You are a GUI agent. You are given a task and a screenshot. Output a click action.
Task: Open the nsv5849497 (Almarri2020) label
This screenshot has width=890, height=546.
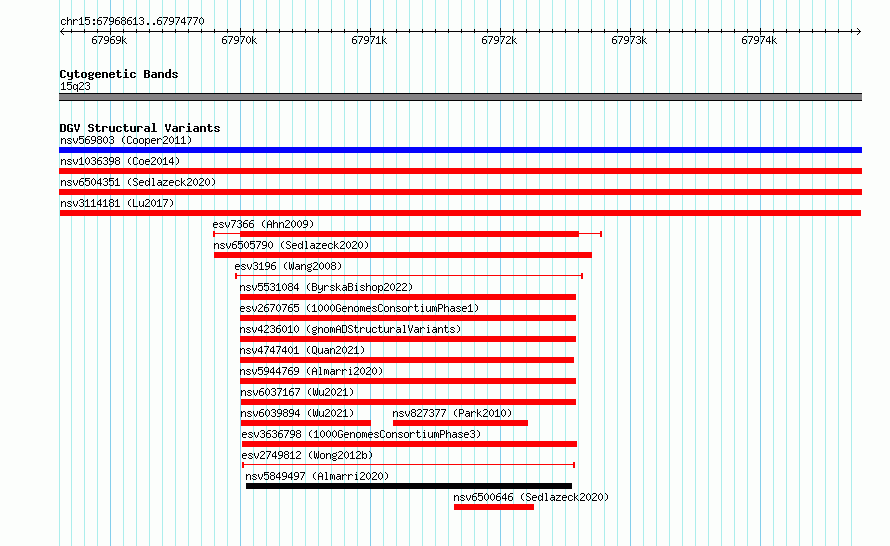(x=317, y=476)
